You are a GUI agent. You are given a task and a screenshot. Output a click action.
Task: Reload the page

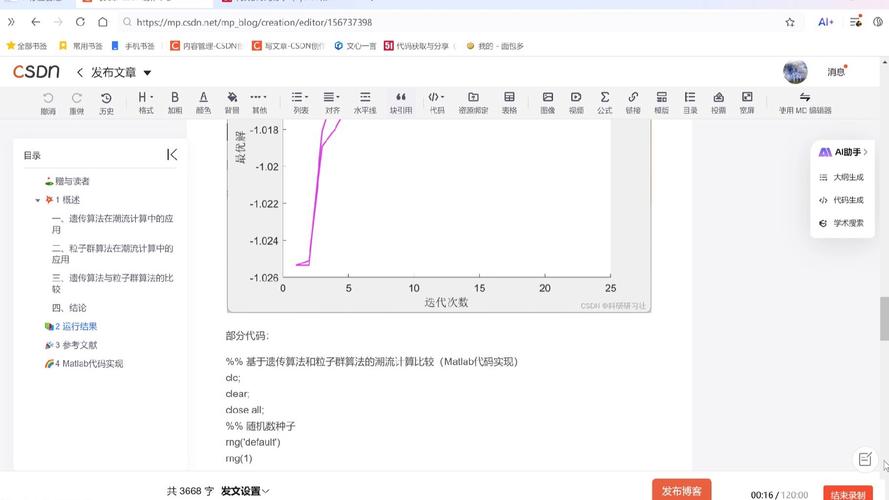tap(80, 22)
